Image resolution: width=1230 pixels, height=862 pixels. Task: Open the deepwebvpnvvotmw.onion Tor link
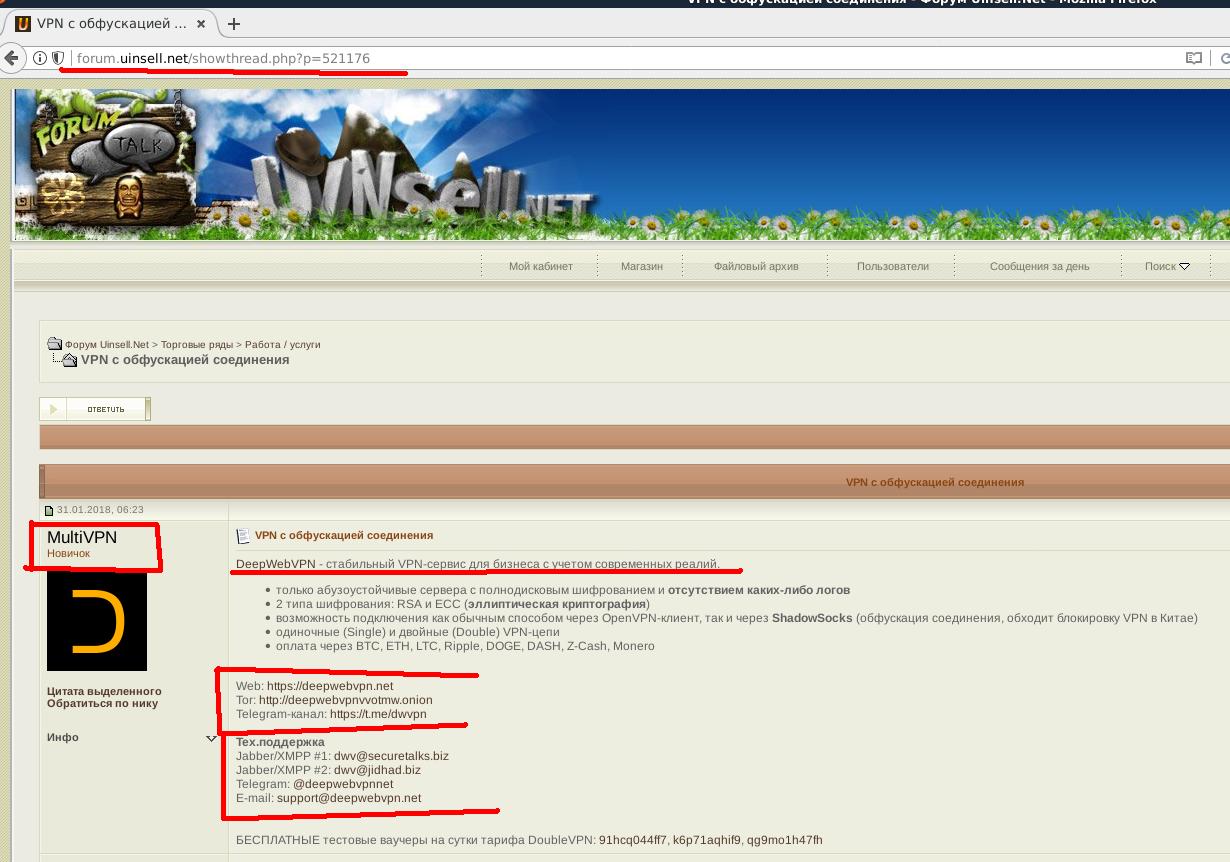(346, 700)
